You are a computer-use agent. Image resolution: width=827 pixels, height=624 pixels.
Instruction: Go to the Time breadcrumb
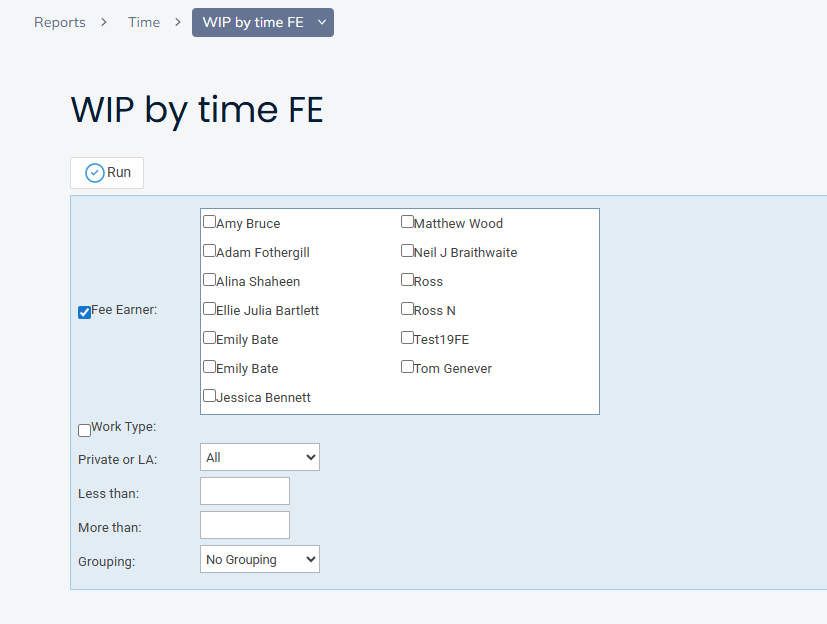tap(144, 22)
